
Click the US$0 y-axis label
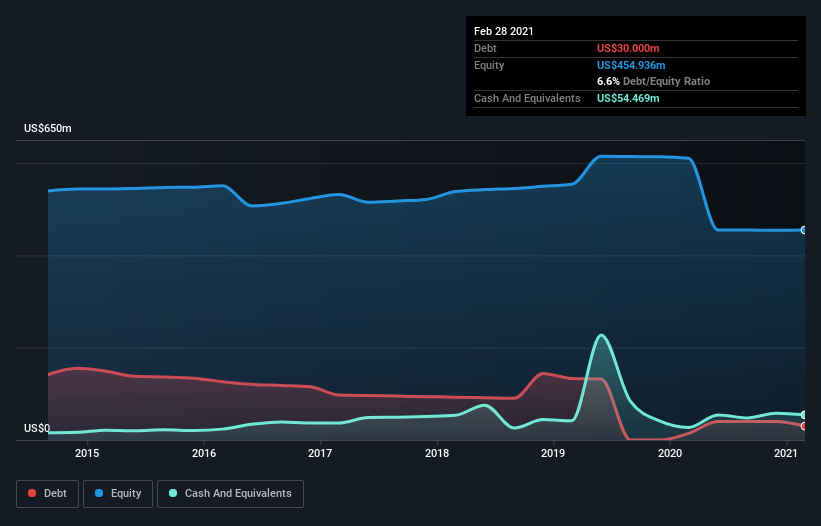pos(37,428)
